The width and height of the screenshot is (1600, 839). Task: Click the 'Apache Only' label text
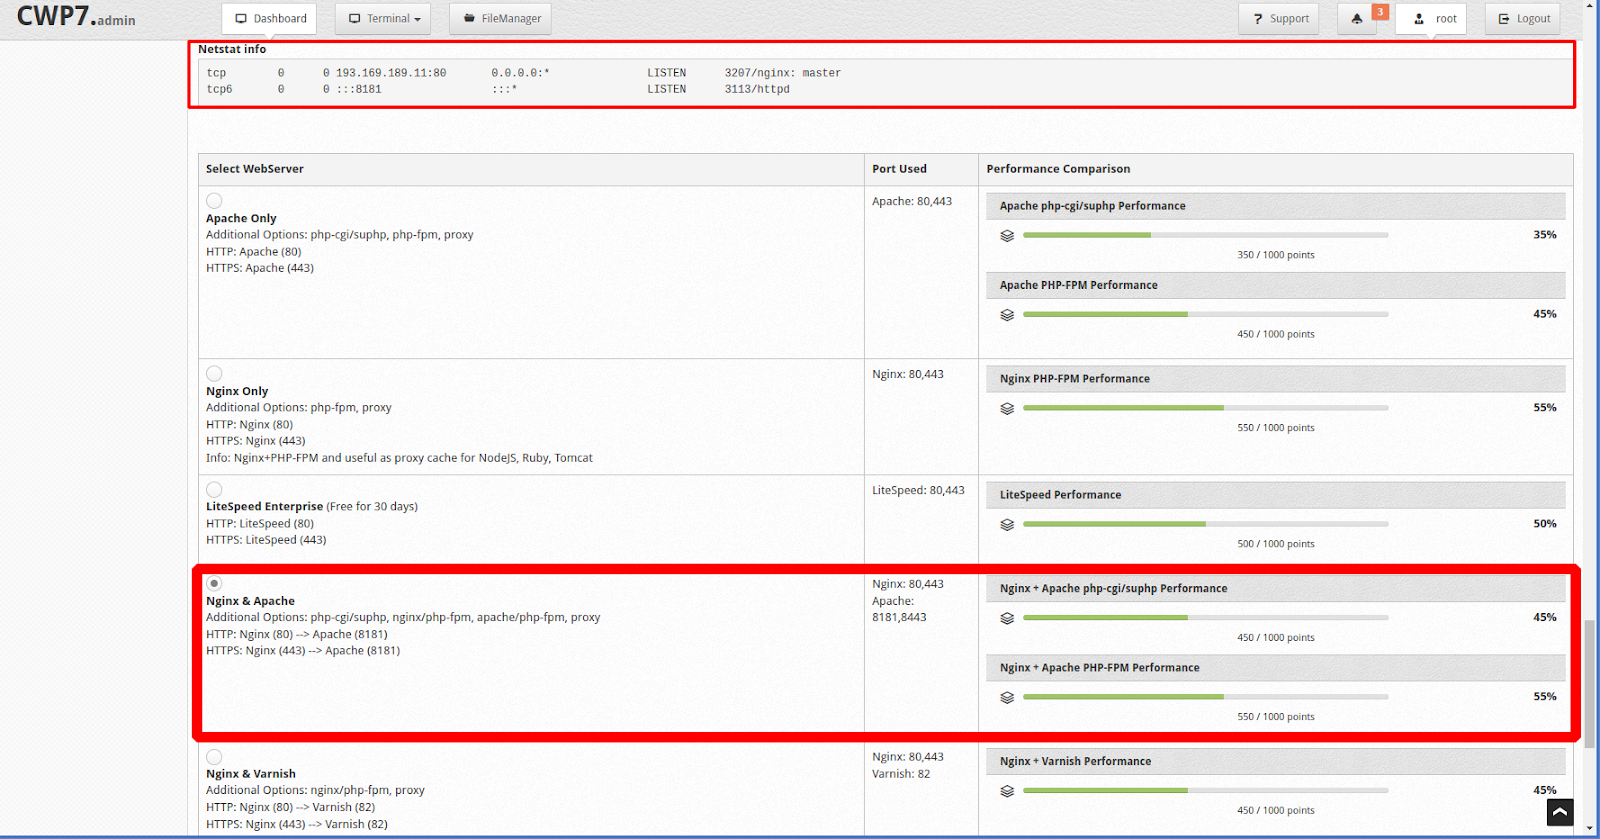click(241, 218)
